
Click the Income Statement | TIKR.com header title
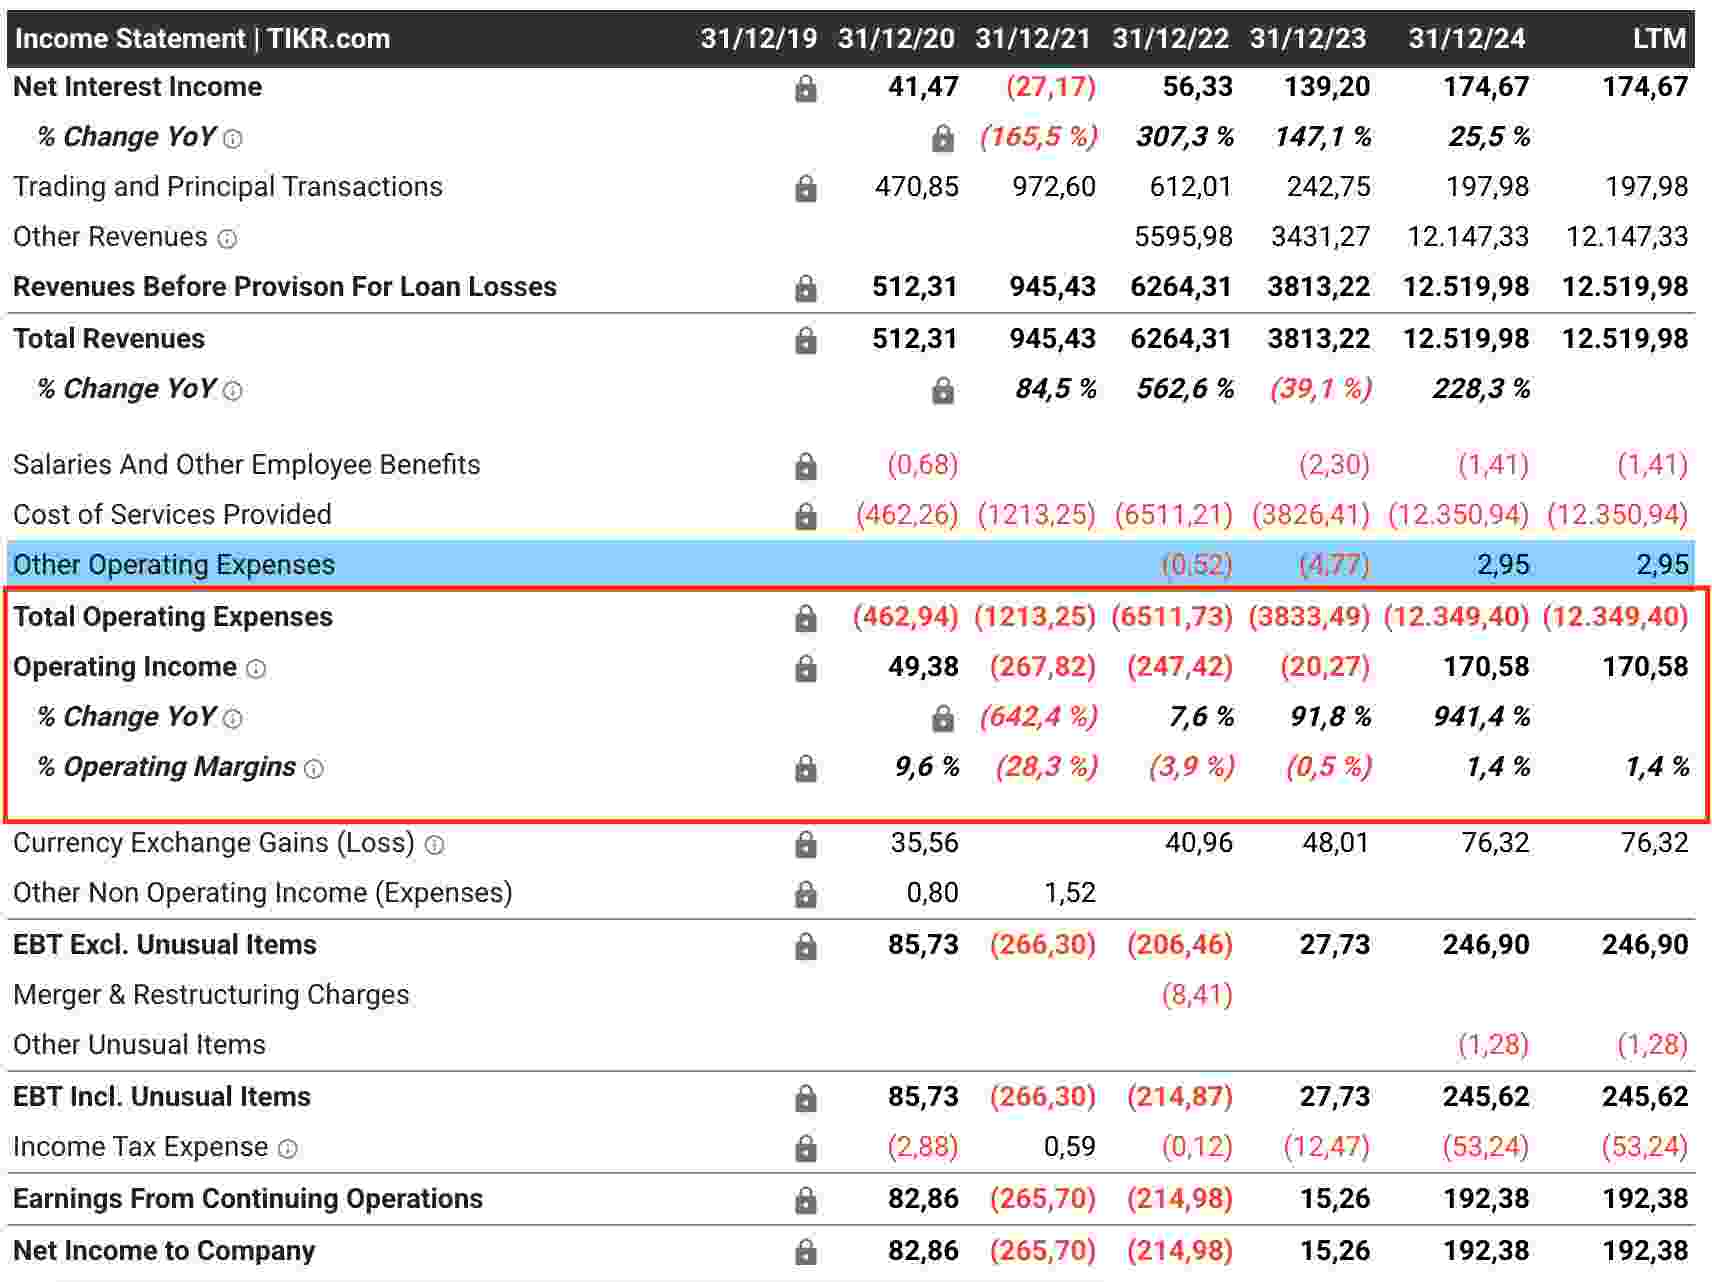[202, 39]
